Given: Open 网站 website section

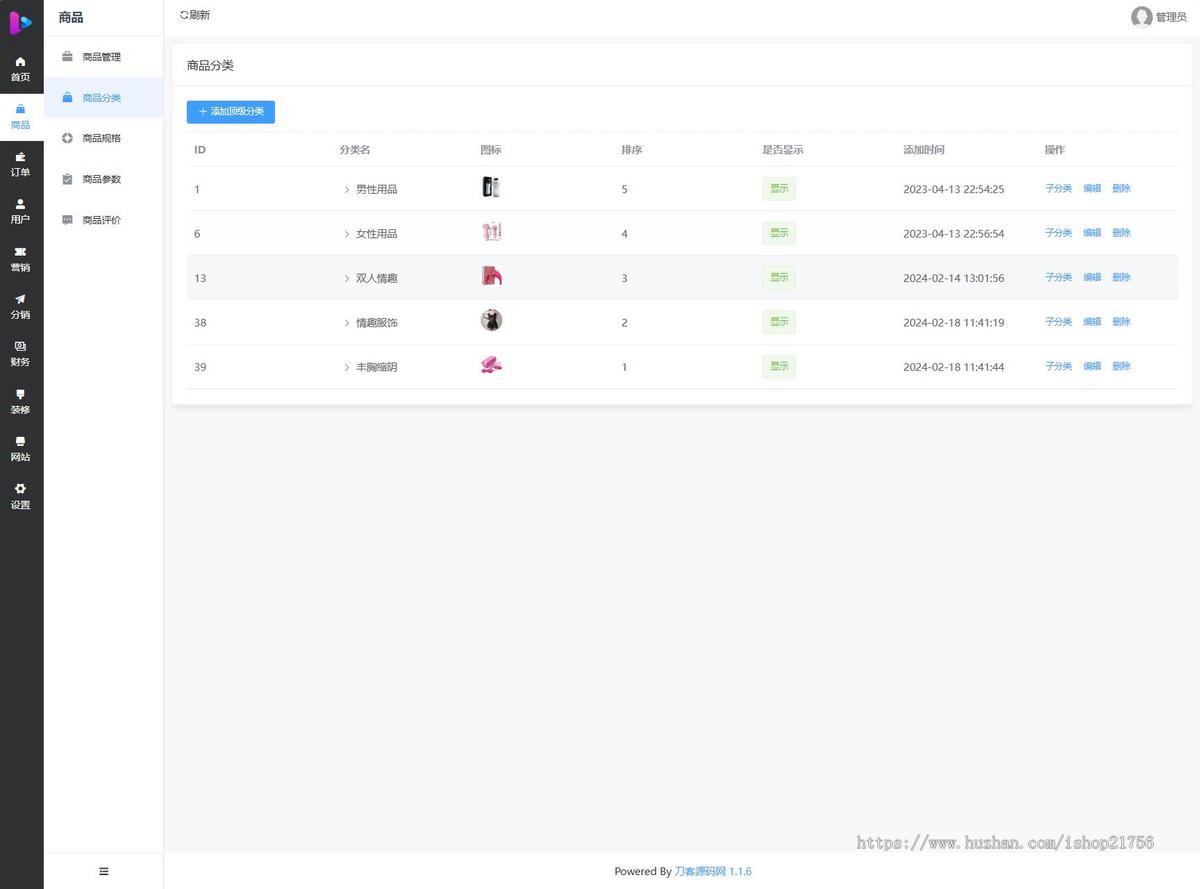Looking at the screenshot, I should 21,448.
